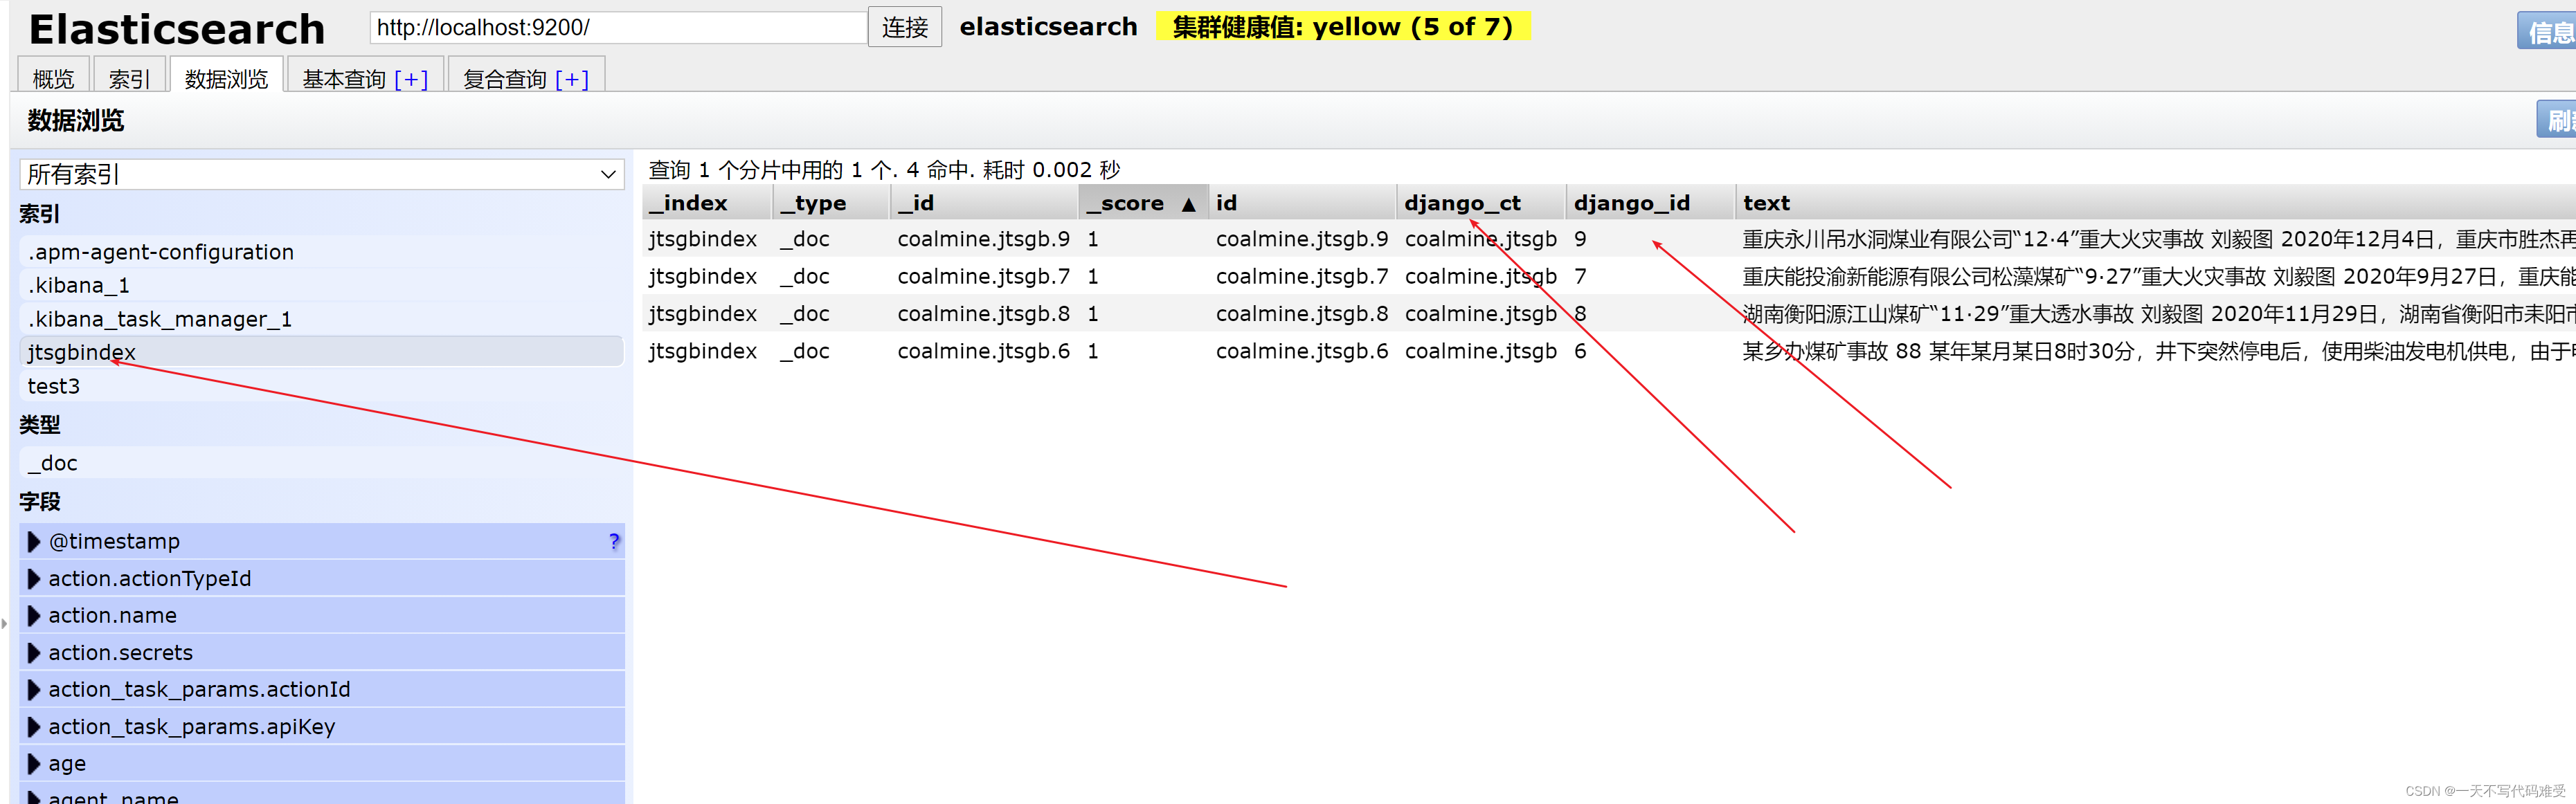Click the 连接 connect button
The height and width of the screenshot is (804, 2576).
click(905, 27)
